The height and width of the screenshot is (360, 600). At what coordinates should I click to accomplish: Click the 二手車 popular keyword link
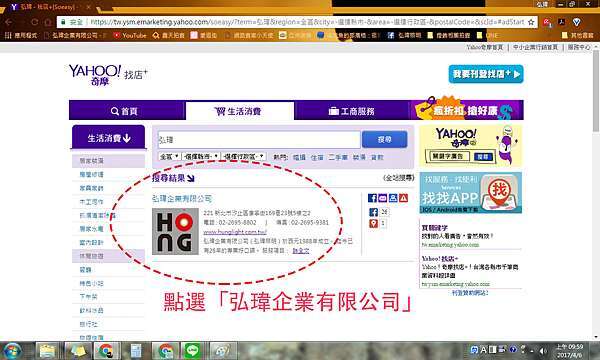(x=338, y=157)
